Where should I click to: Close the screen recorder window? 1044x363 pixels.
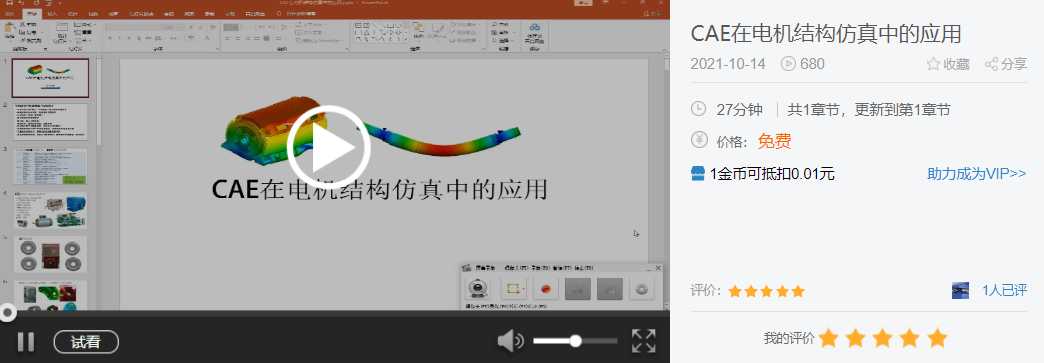click(x=658, y=268)
